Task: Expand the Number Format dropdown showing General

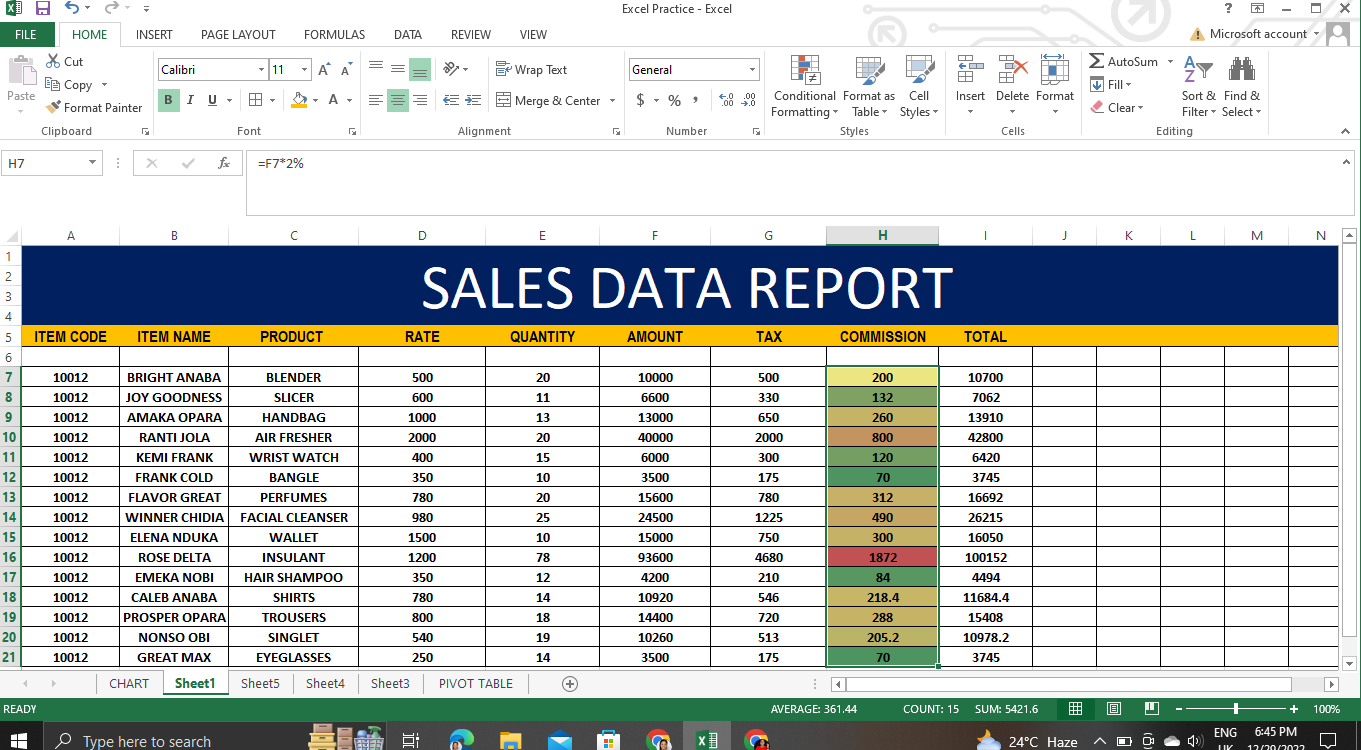Action: tap(752, 70)
